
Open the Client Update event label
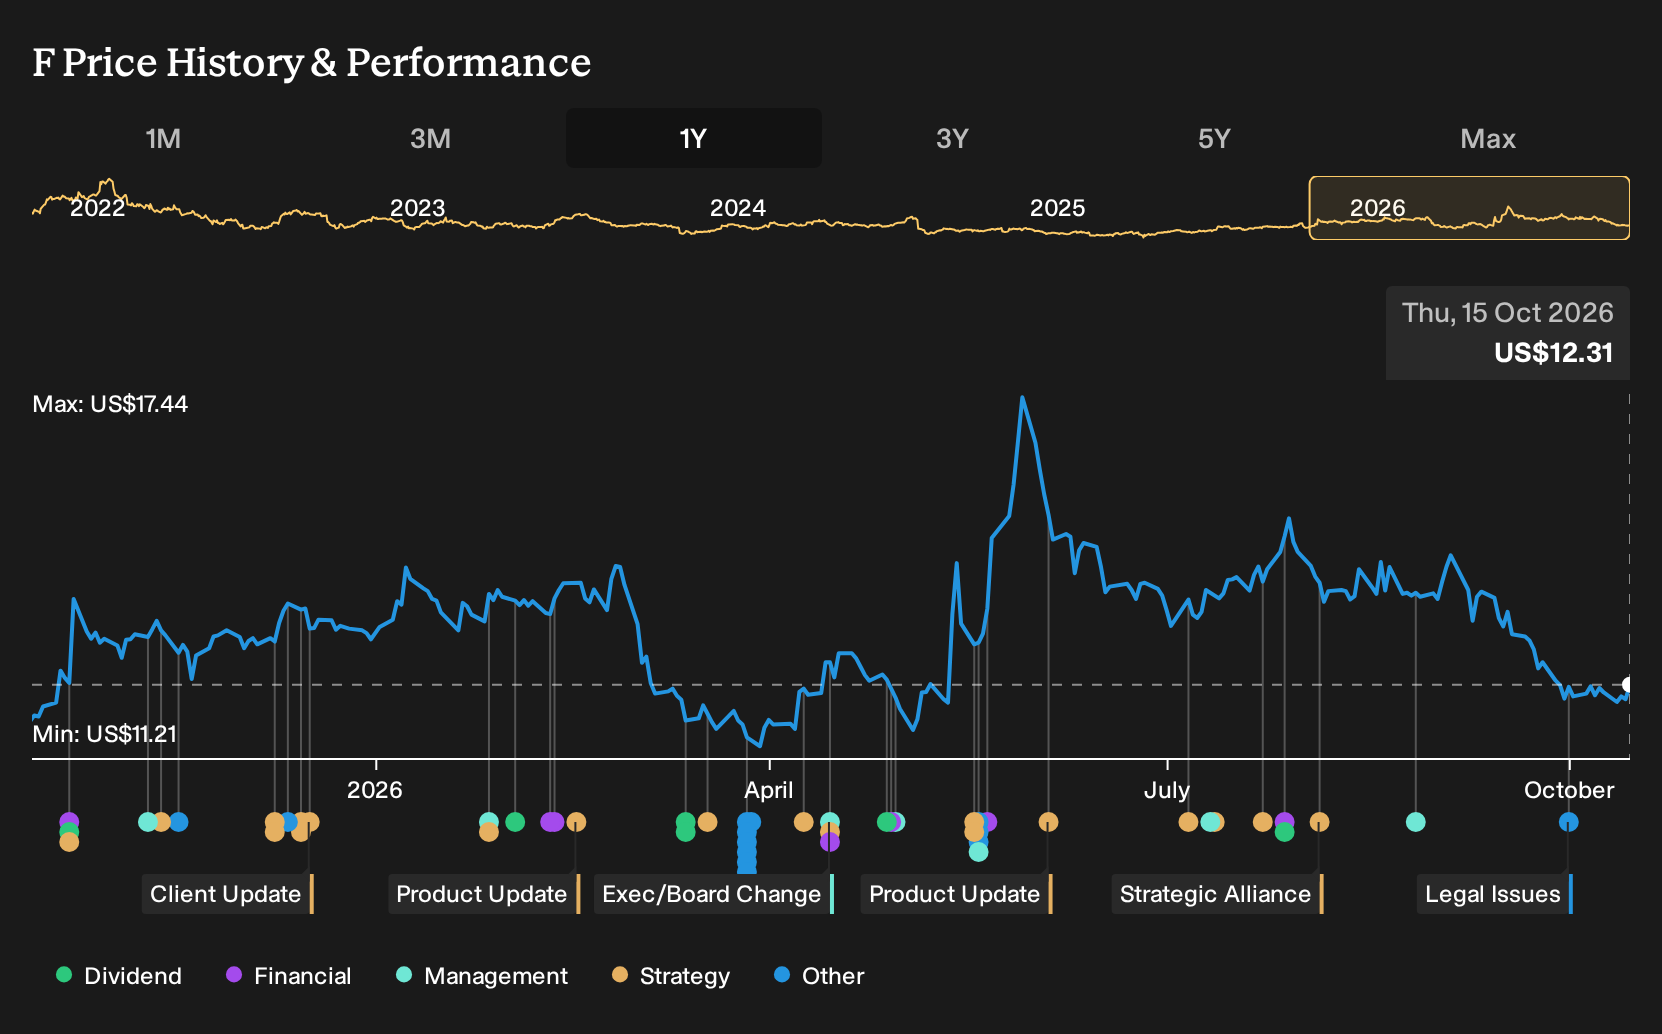(228, 894)
